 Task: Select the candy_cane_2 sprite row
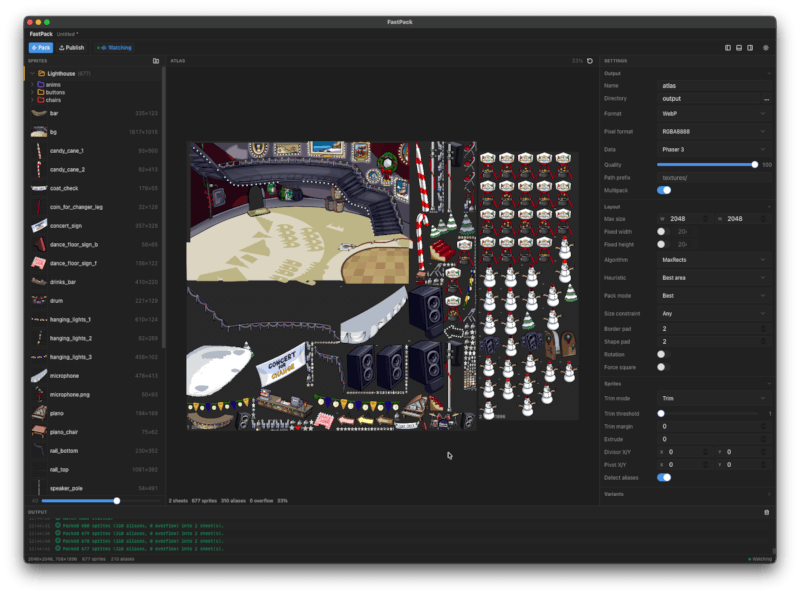tap(94, 169)
